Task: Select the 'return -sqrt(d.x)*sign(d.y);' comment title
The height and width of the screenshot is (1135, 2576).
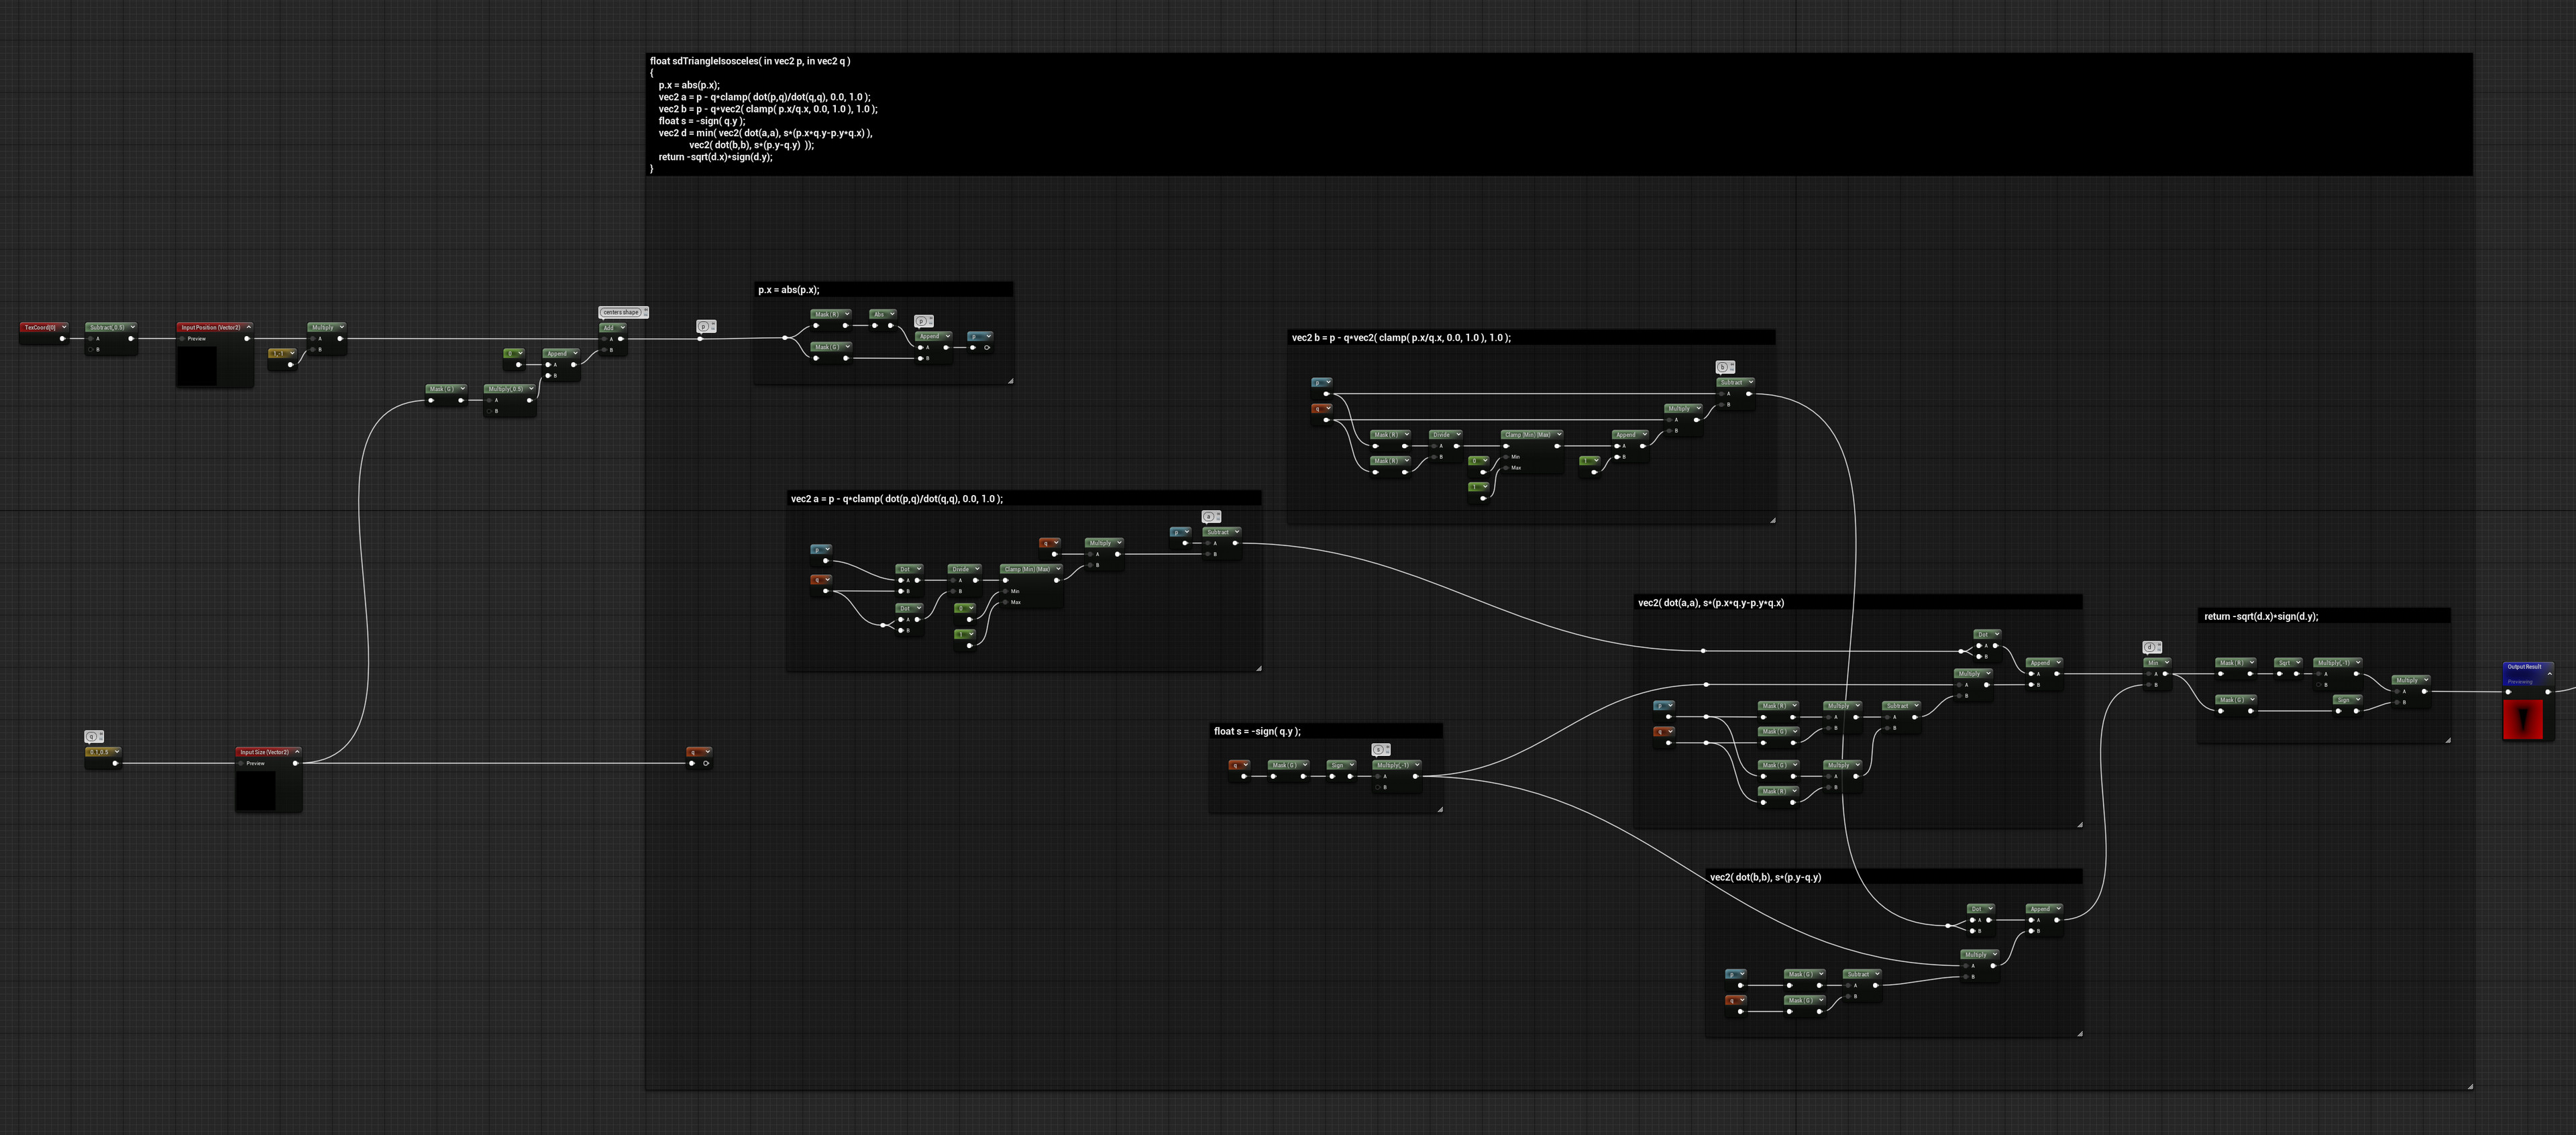Action: (2260, 616)
